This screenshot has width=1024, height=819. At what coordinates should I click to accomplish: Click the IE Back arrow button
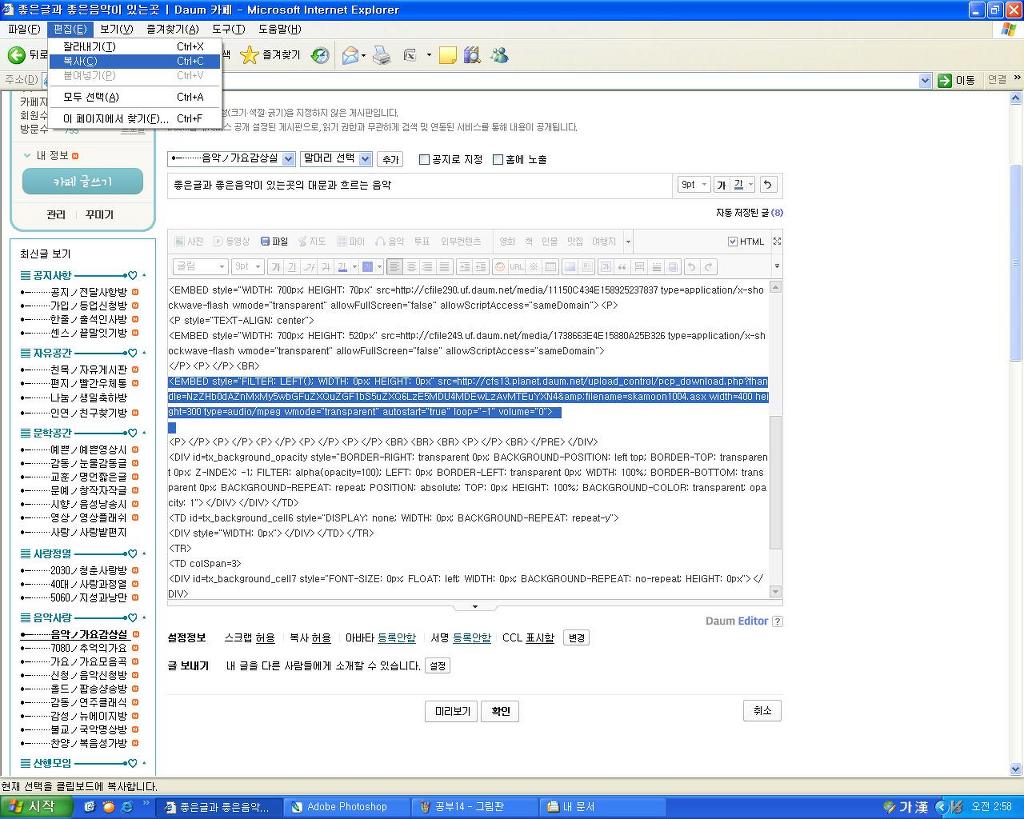point(17,55)
